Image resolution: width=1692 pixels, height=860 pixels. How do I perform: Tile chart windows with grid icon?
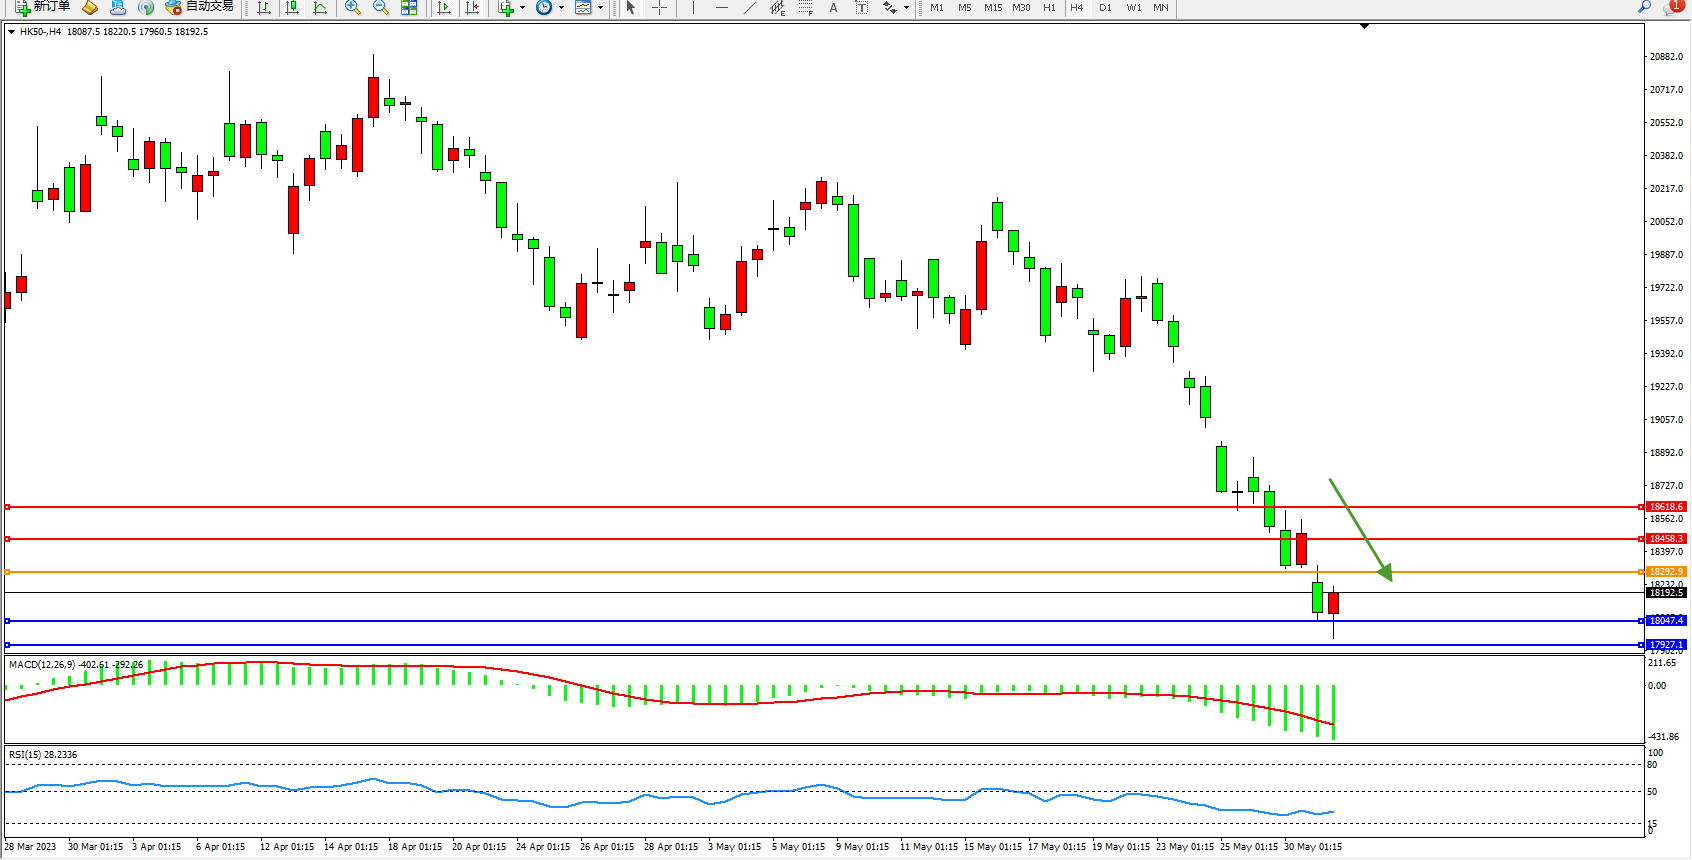pos(409,8)
